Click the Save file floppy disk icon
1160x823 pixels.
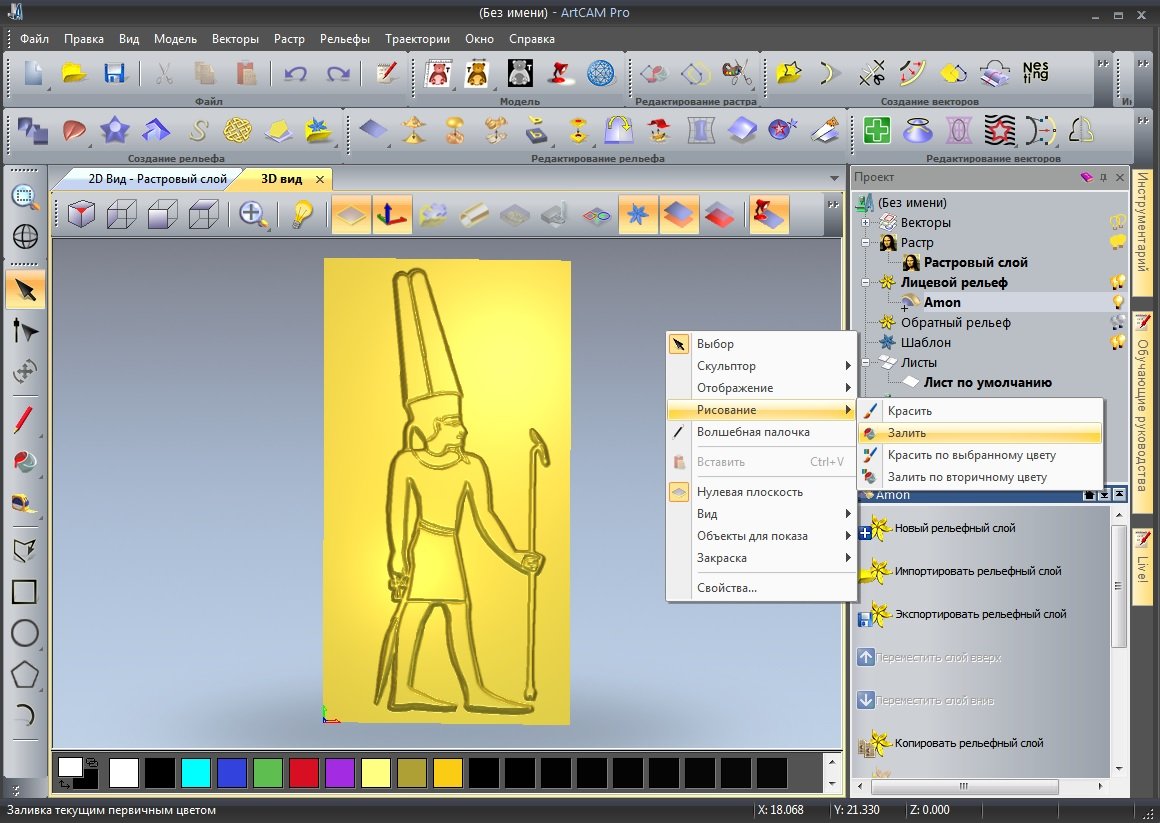click(114, 73)
